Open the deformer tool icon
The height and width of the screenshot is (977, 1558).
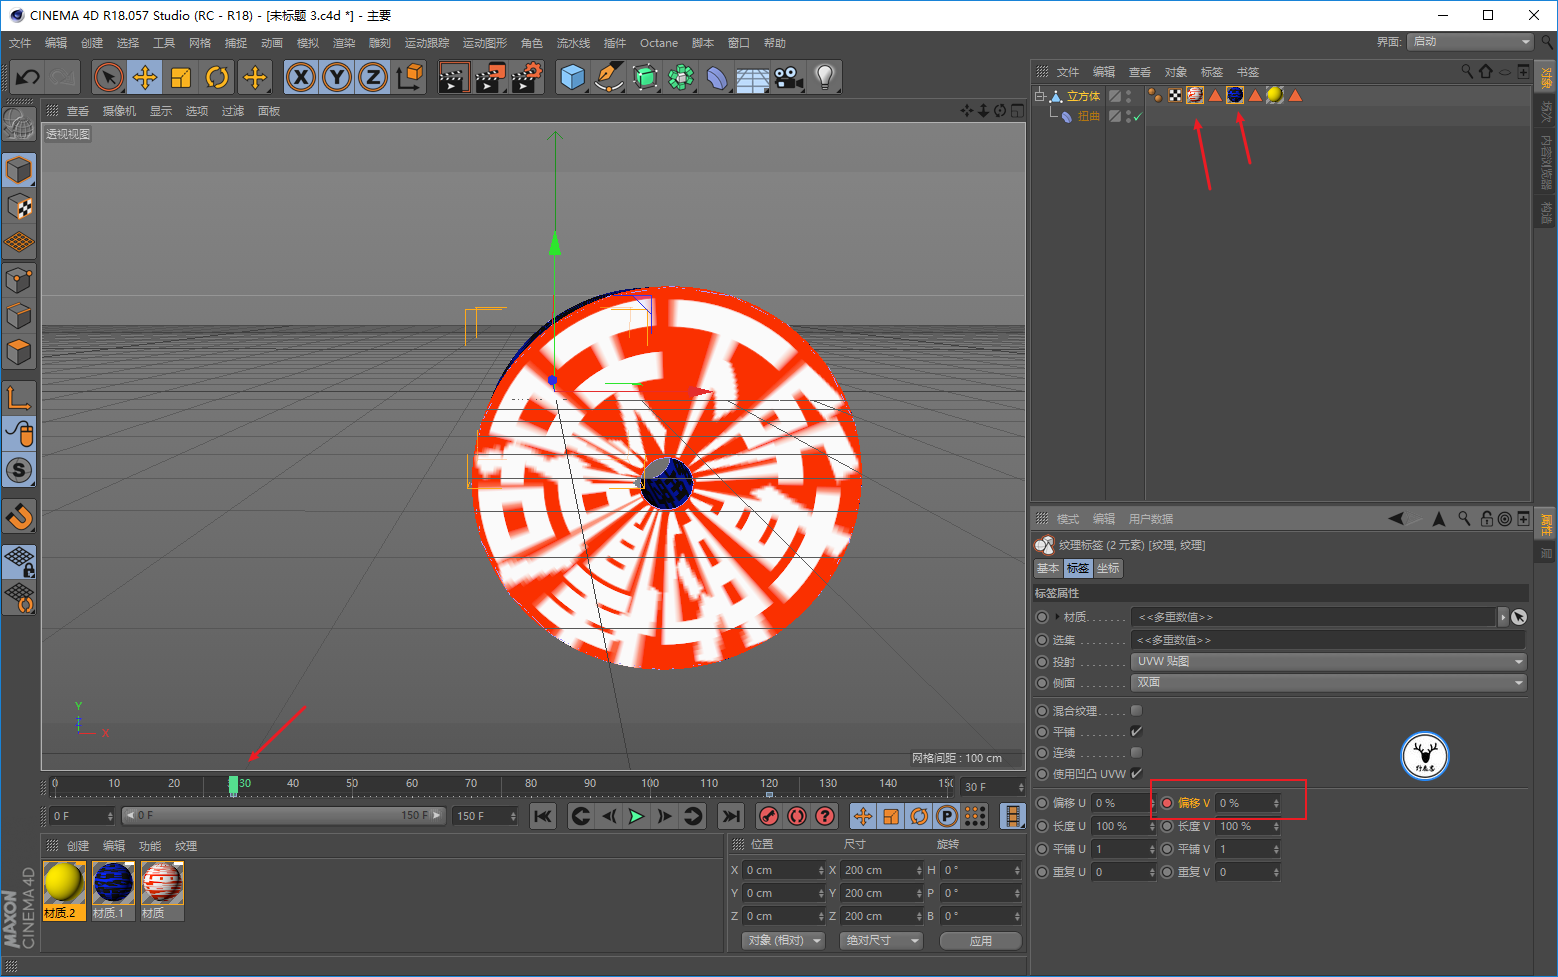pos(717,77)
